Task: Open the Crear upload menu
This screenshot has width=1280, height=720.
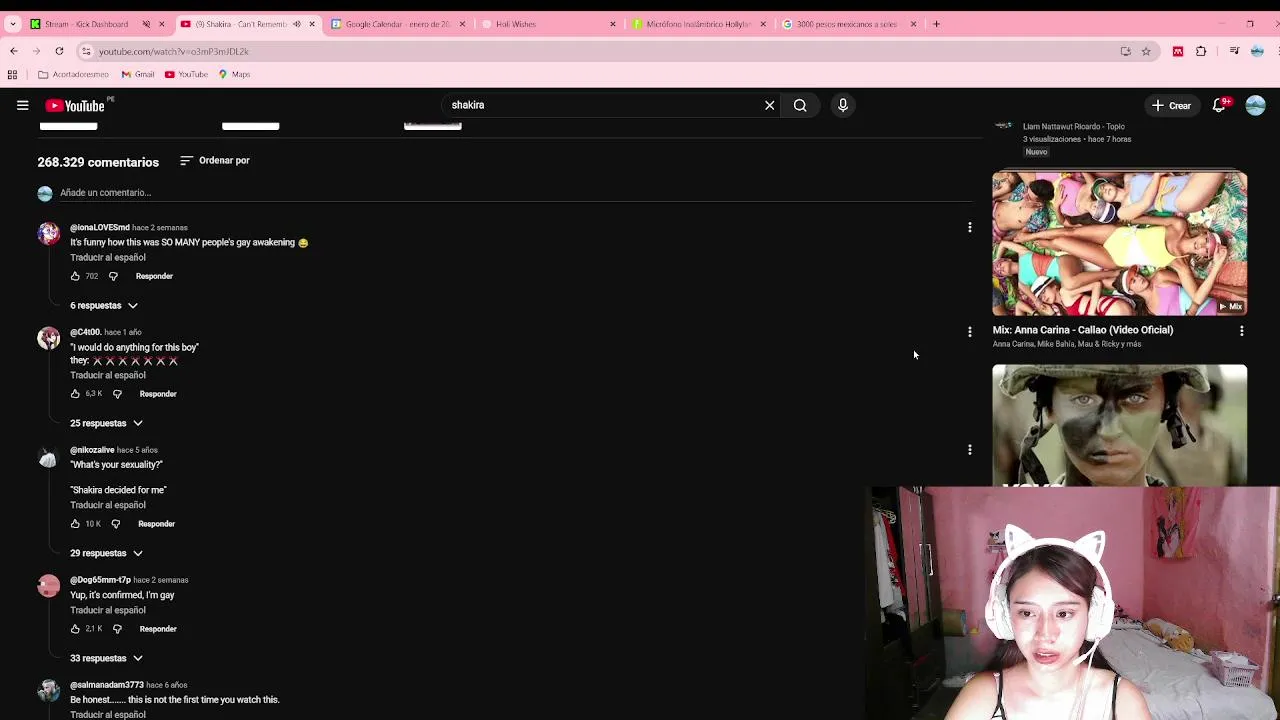Action: [1170, 105]
